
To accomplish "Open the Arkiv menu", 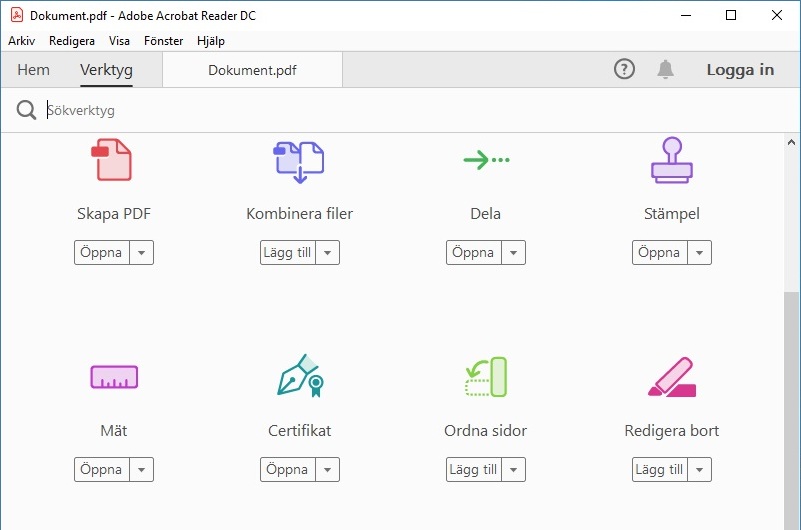I will click(21, 41).
